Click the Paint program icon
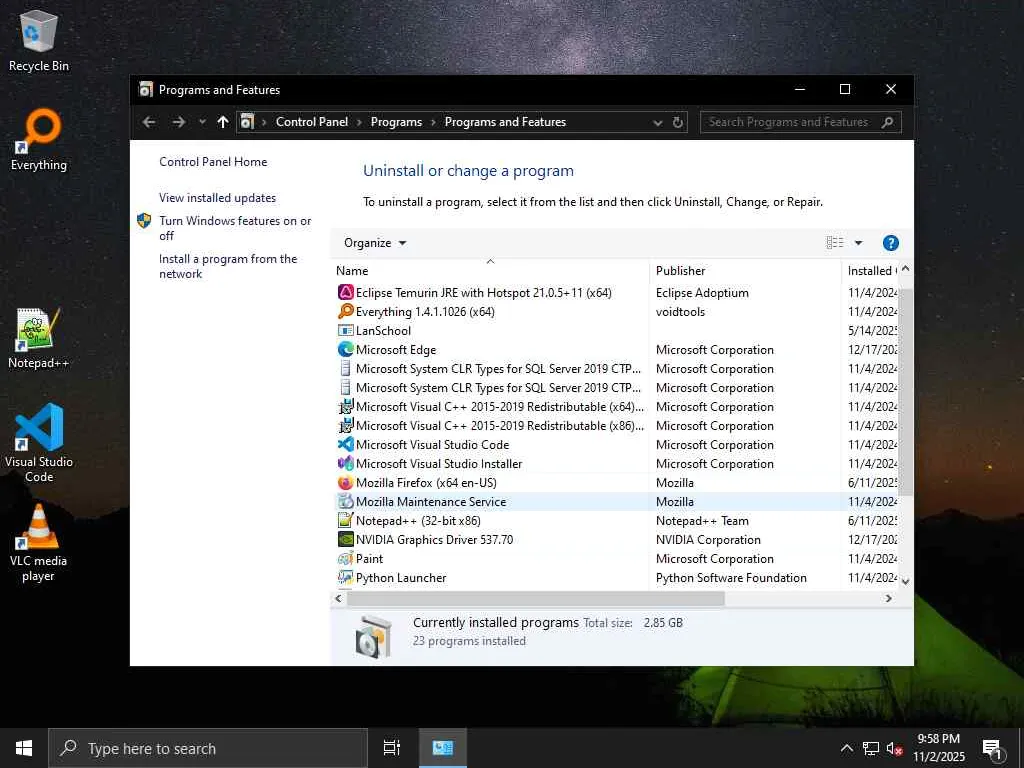1024x768 pixels. [x=345, y=558]
